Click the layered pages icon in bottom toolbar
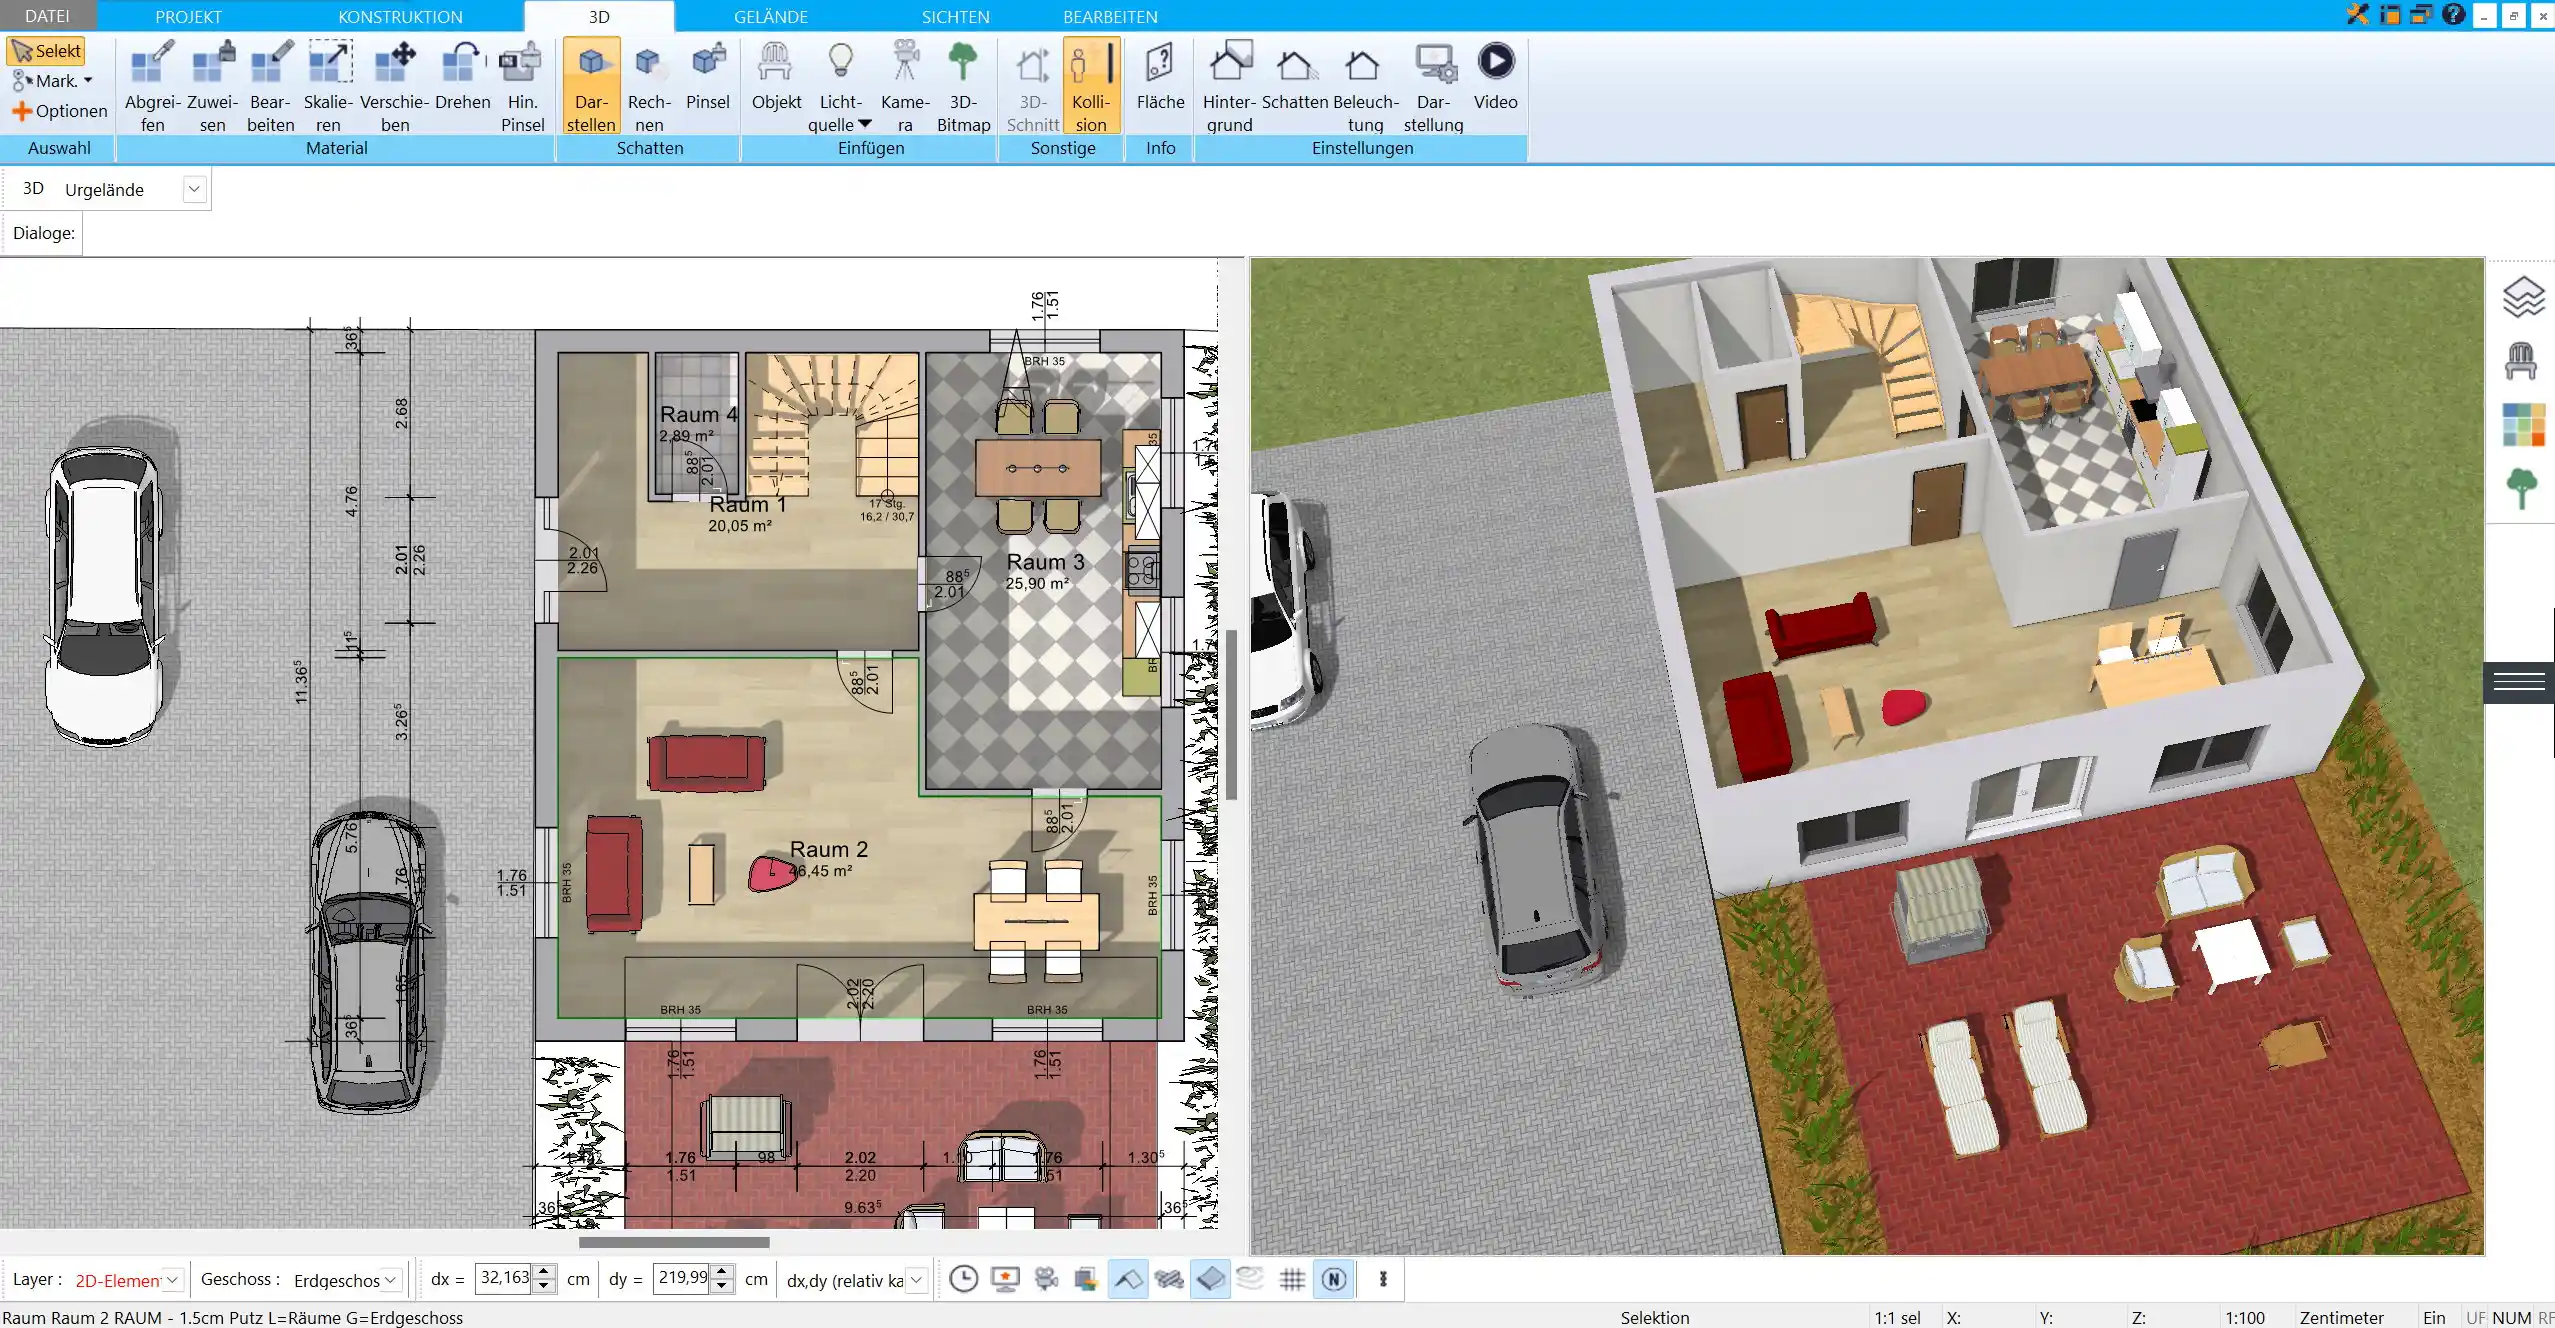The image size is (2555, 1328). point(1086,1279)
